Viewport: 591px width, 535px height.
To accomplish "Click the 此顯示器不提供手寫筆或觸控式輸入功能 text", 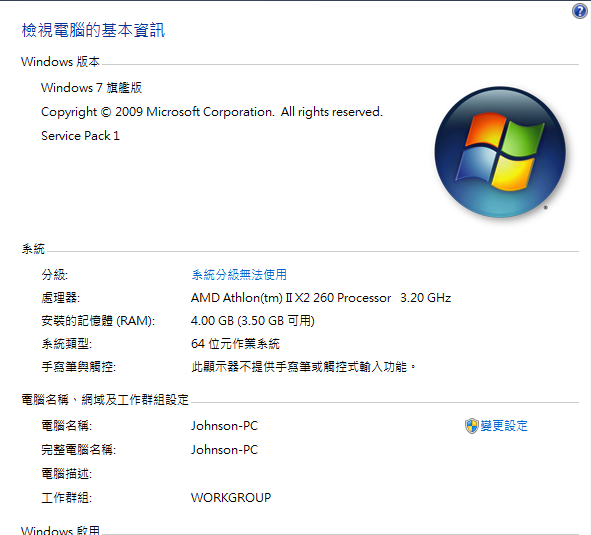I will 303,366.
